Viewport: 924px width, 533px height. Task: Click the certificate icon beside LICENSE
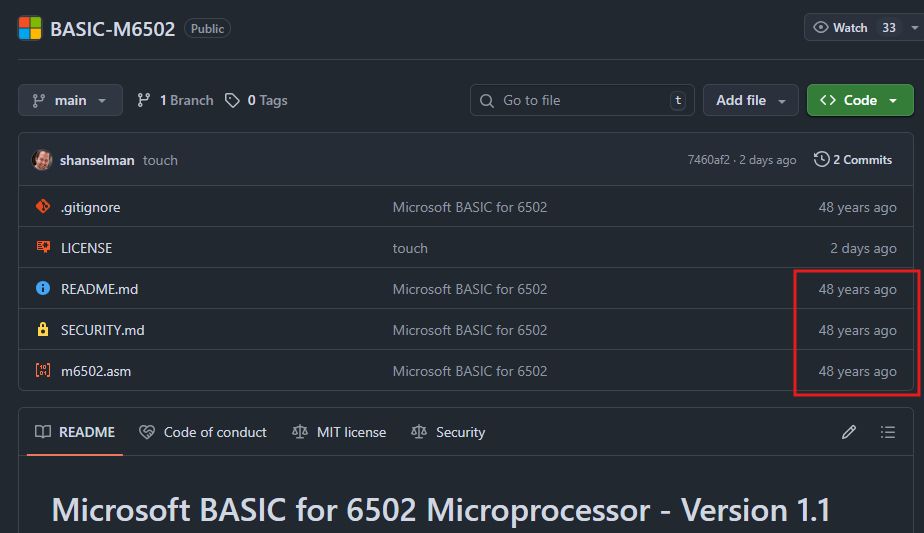43,246
